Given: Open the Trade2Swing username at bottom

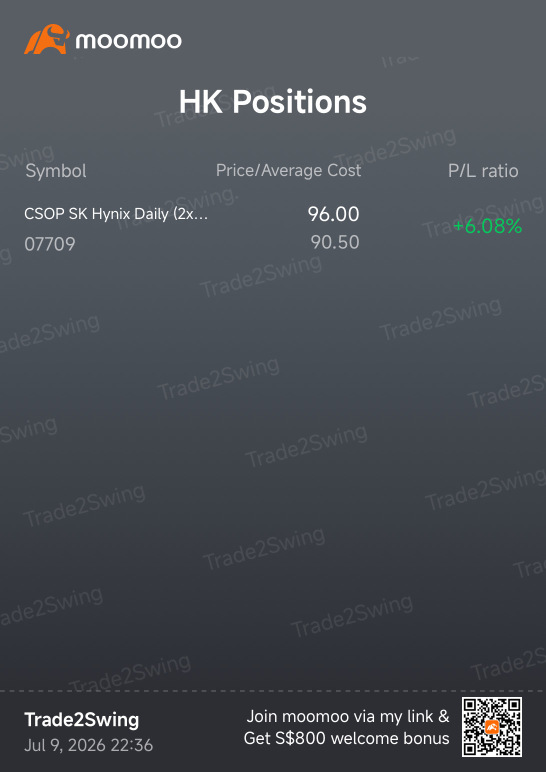Looking at the screenshot, I should click(82, 720).
